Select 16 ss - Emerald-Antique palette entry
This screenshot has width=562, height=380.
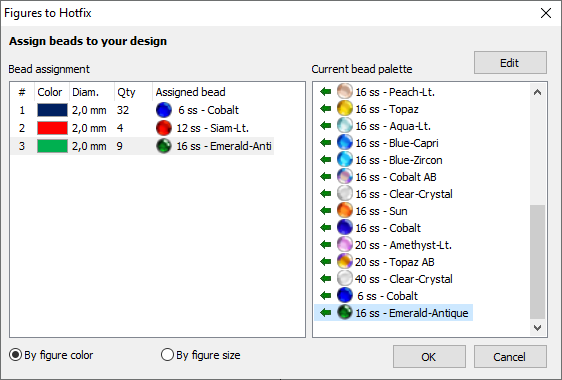pos(412,313)
